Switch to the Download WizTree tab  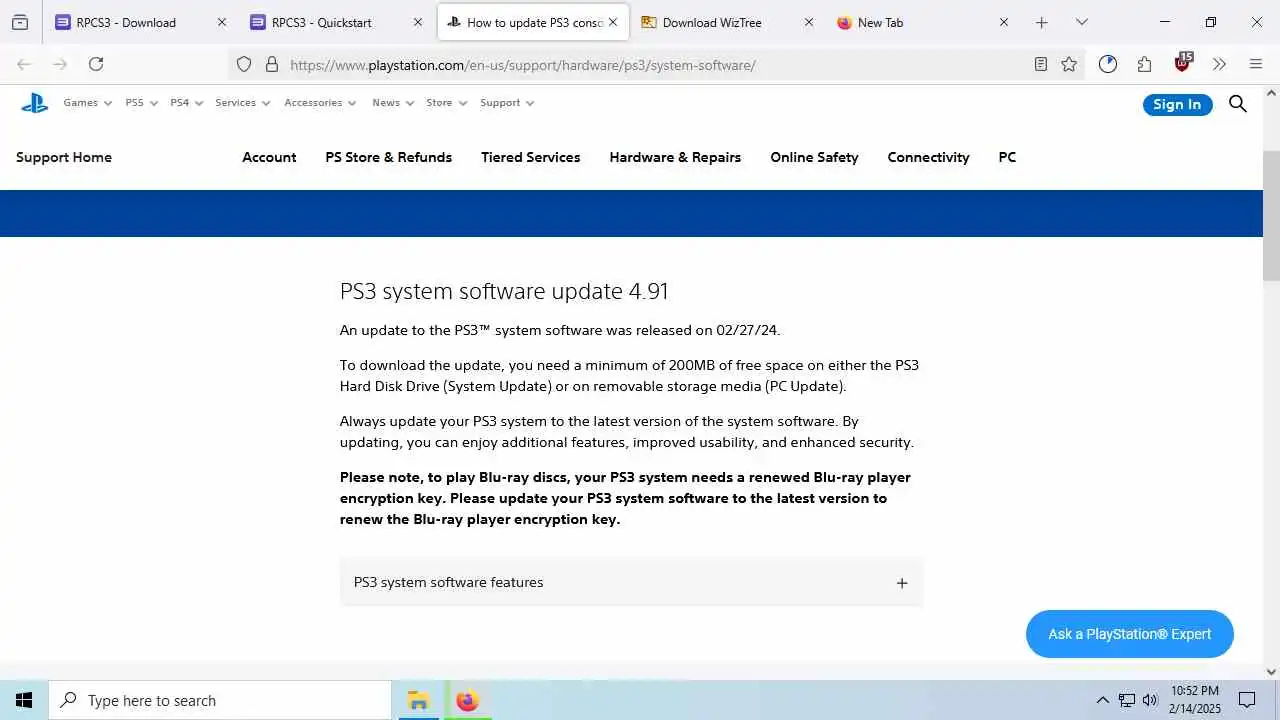pyautogui.click(x=712, y=22)
